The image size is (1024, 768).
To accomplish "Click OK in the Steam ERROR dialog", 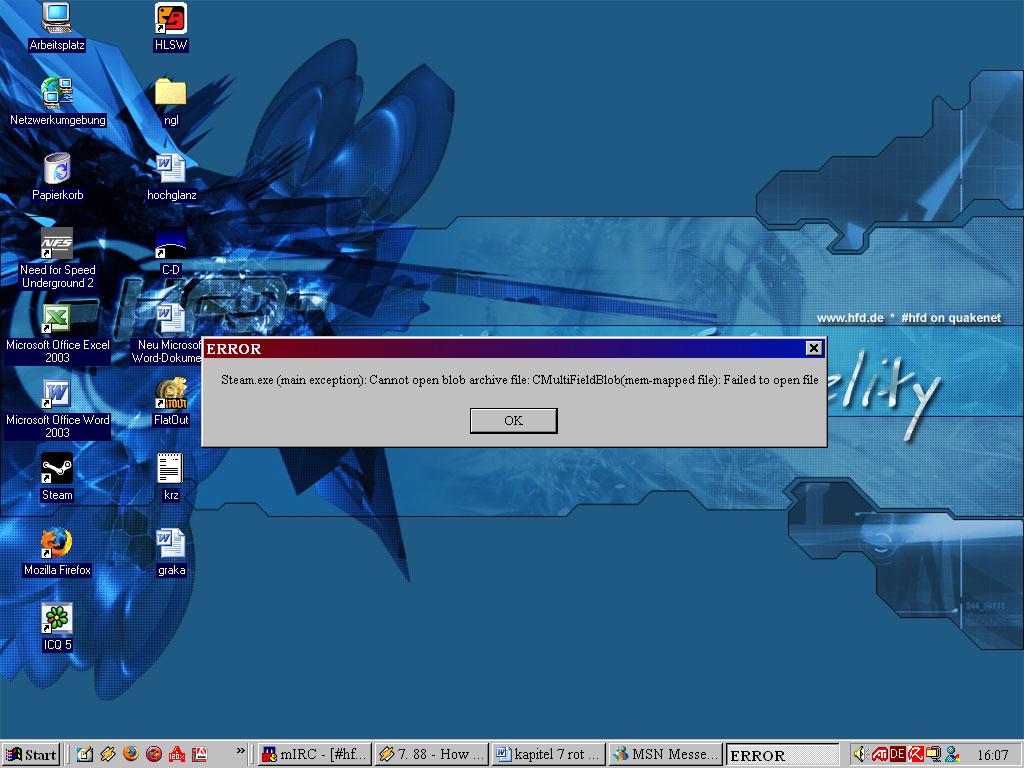I will (513, 421).
